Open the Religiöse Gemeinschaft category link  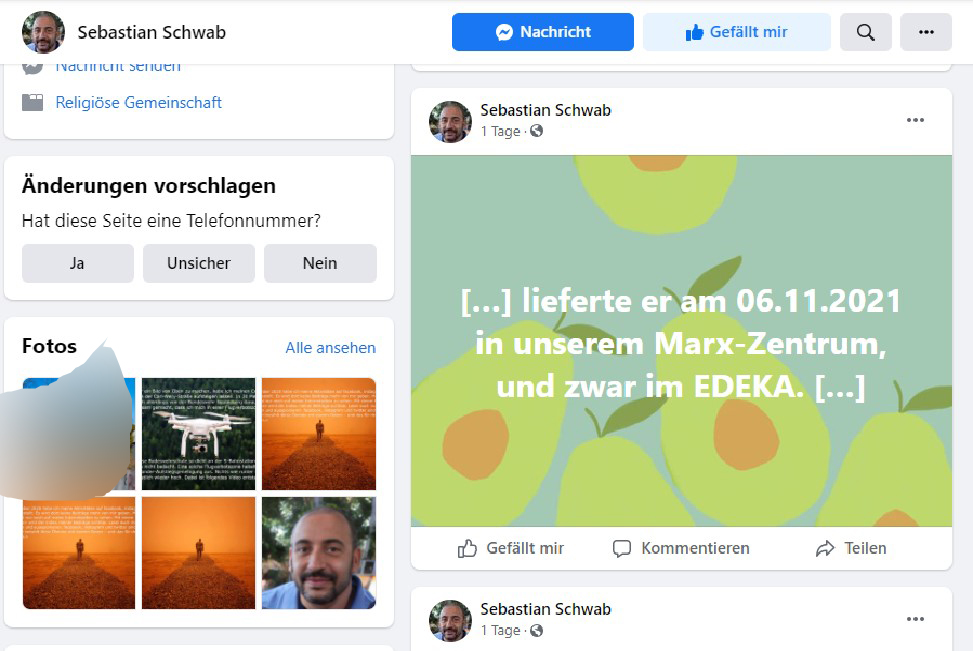pos(138,102)
